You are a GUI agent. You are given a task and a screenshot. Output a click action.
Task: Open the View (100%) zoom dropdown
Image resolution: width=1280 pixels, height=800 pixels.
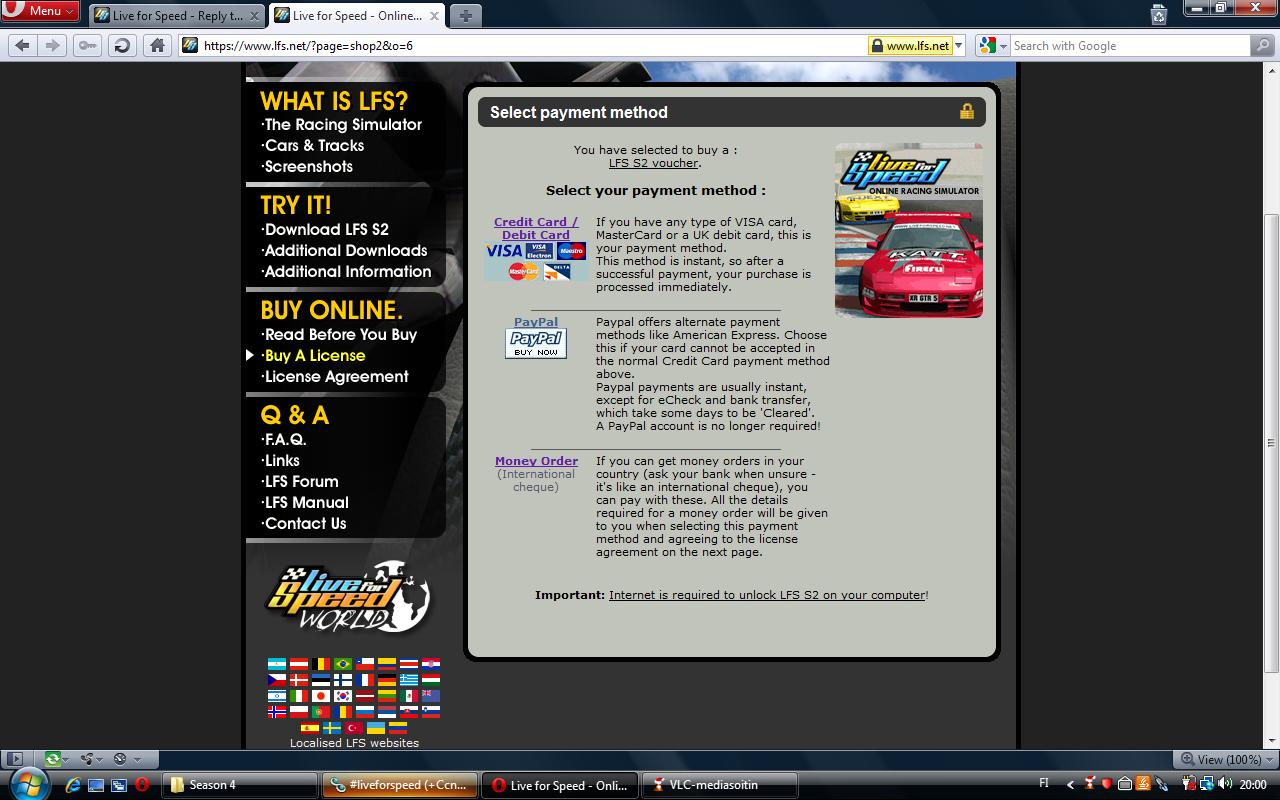pyautogui.click(x=1225, y=759)
